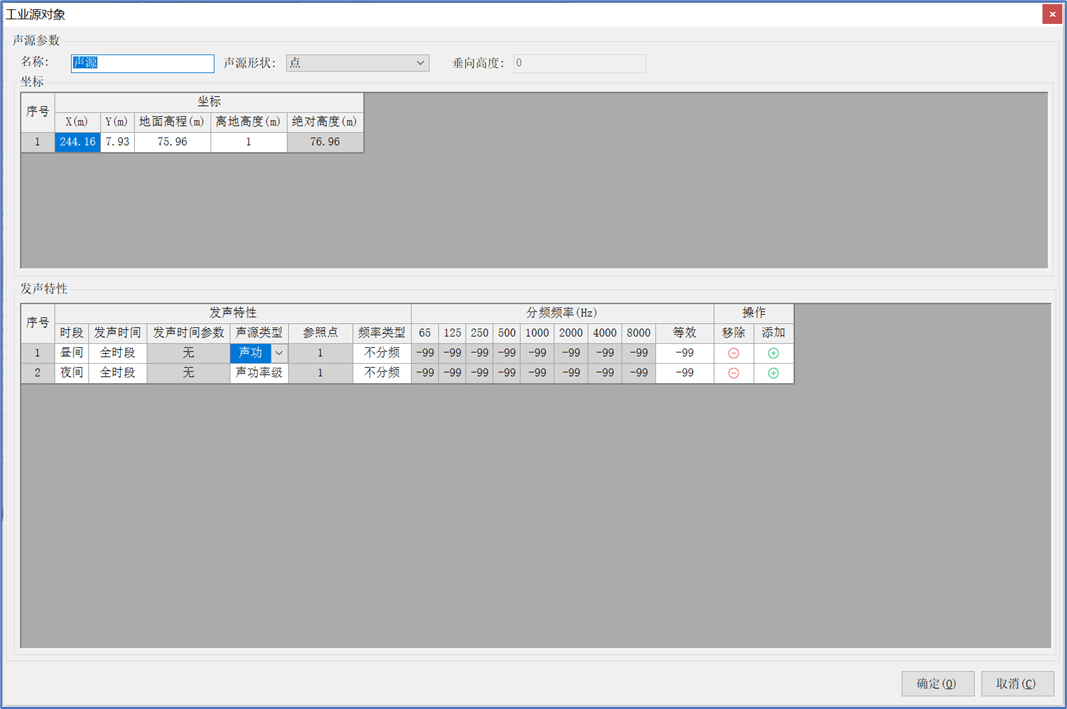Click red remove icon in row 1
Image resolution: width=1067 pixels, height=709 pixels.
pyautogui.click(x=734, y=353)
